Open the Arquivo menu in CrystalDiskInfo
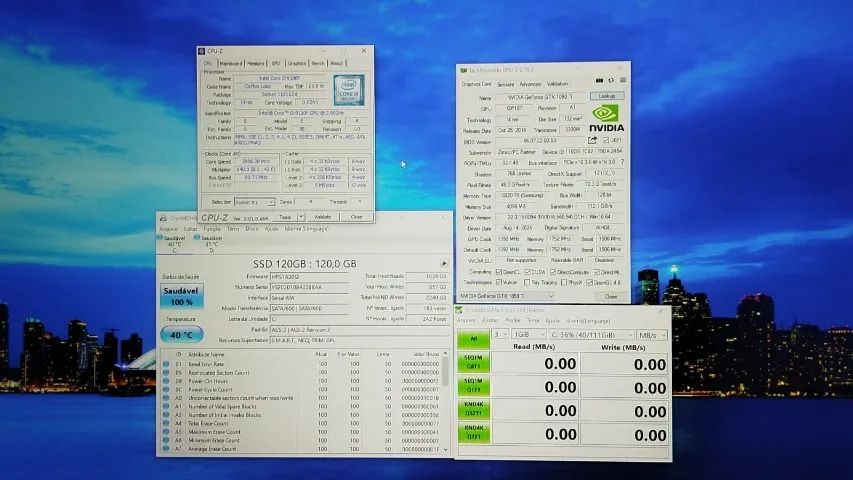853x480 pixels. pyautogui.click(x=169, y=229)
